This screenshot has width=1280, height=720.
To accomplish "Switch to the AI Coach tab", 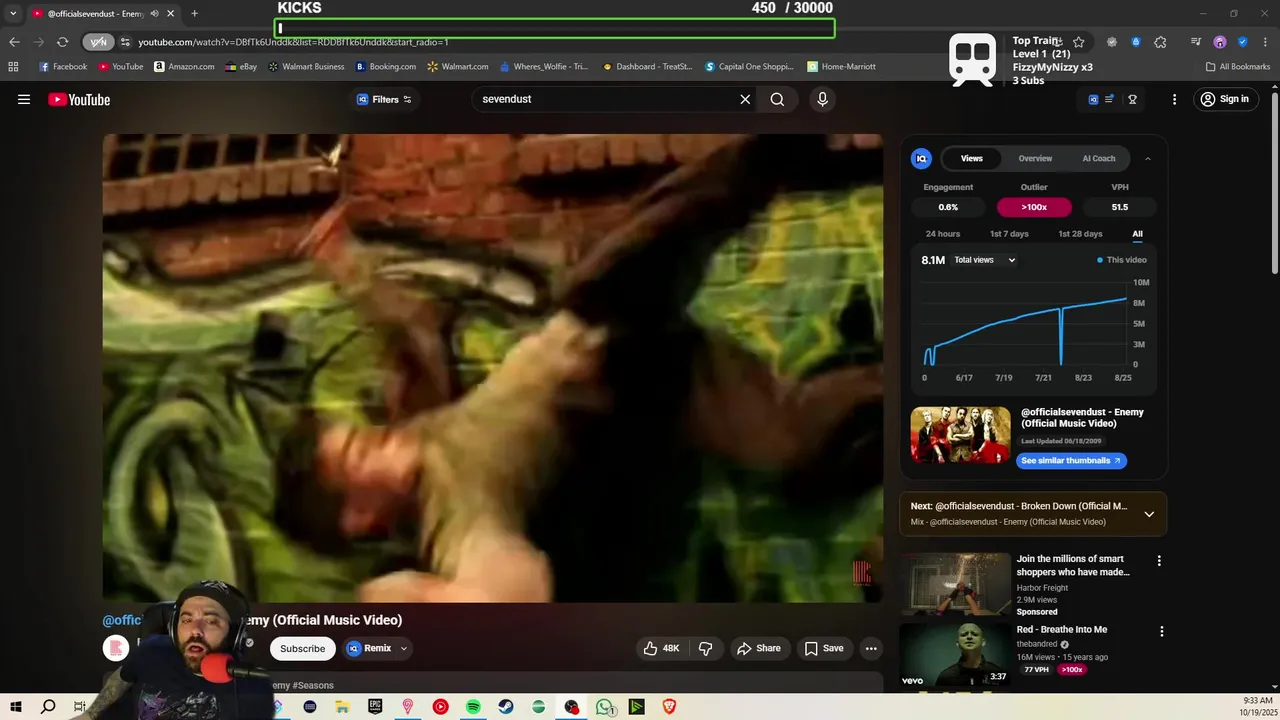I will [1098, 158].
